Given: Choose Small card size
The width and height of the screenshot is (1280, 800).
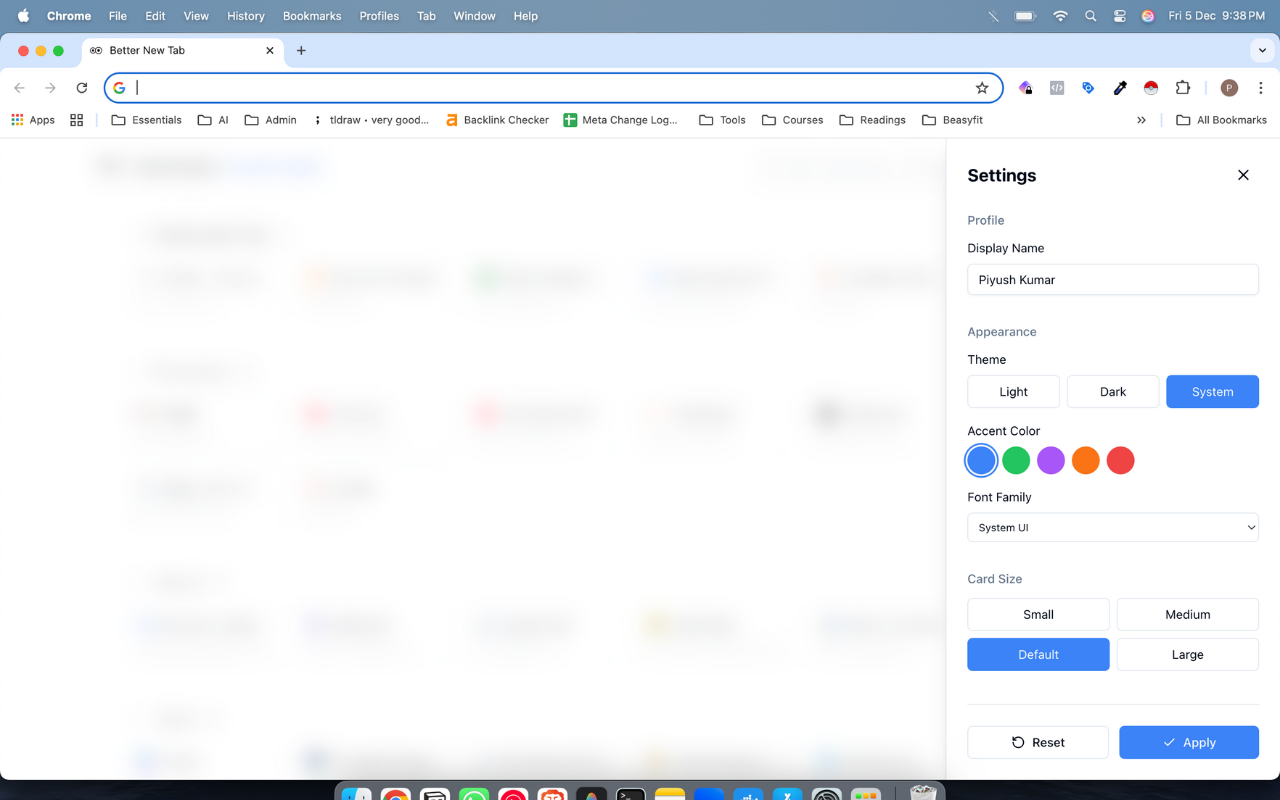Looking at the screenshot, I should (1038, 614).
